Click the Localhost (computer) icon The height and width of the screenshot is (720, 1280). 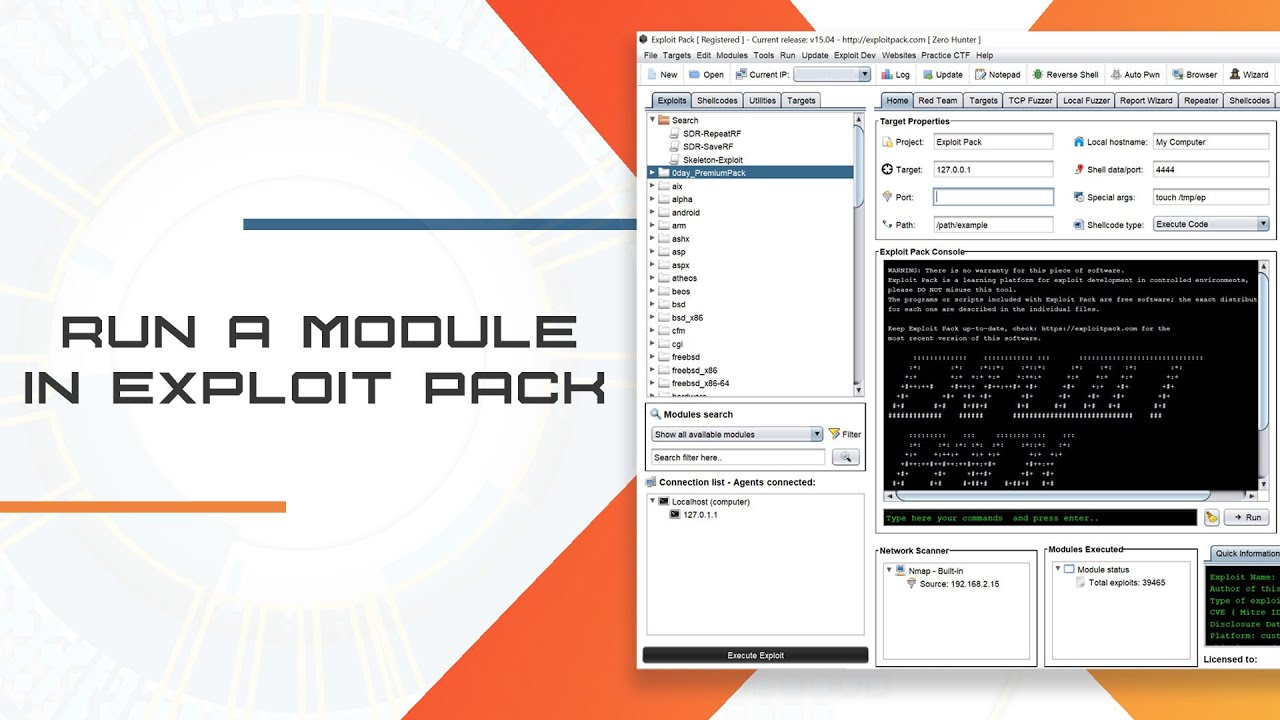[663, 501]
